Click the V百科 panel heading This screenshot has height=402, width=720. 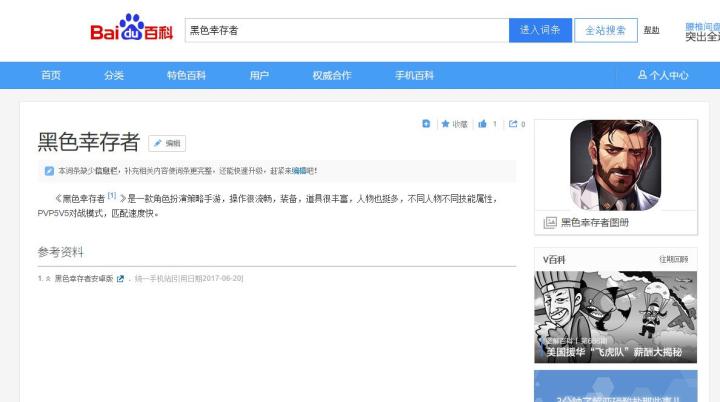click(x=554, y=260)
